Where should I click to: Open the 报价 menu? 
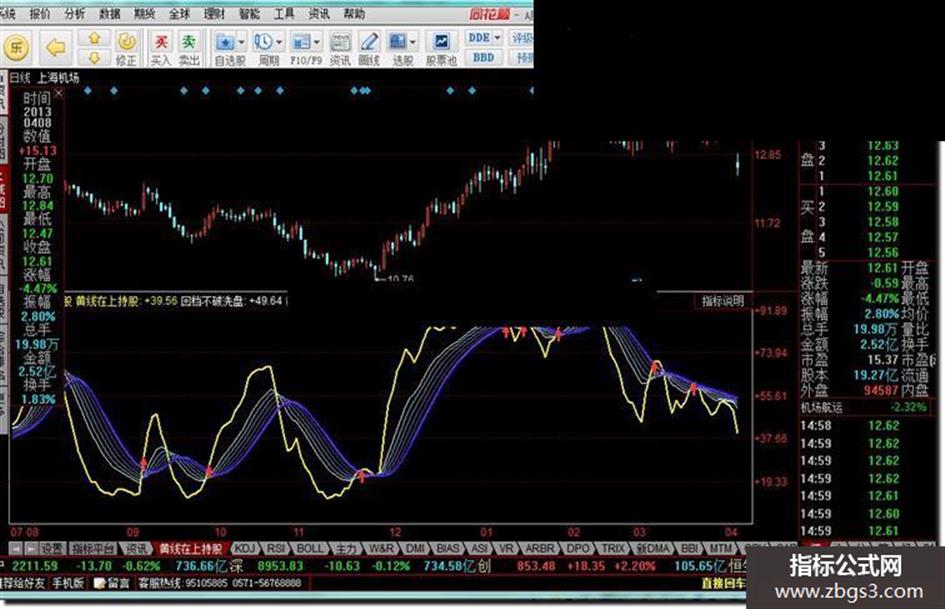pos(40,14)
